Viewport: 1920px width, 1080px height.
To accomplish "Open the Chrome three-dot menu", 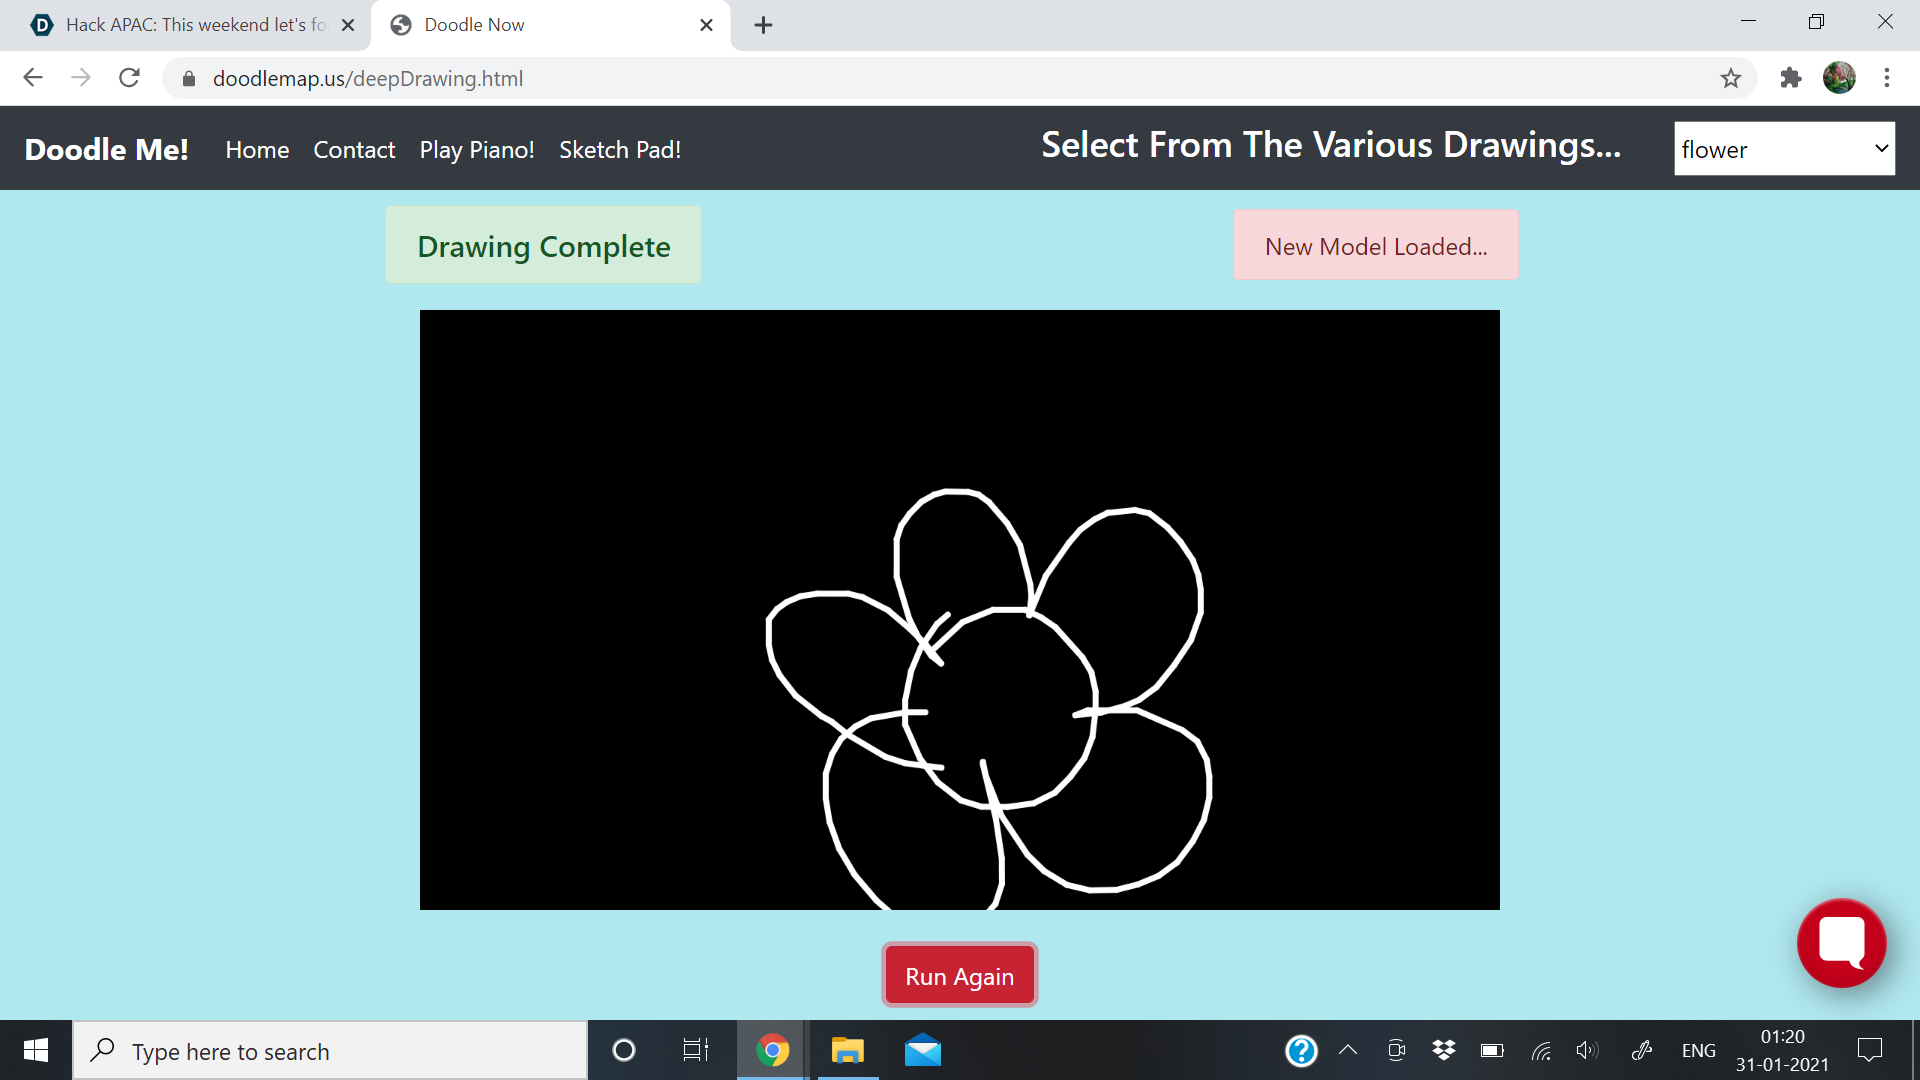I will point(1887,78).
